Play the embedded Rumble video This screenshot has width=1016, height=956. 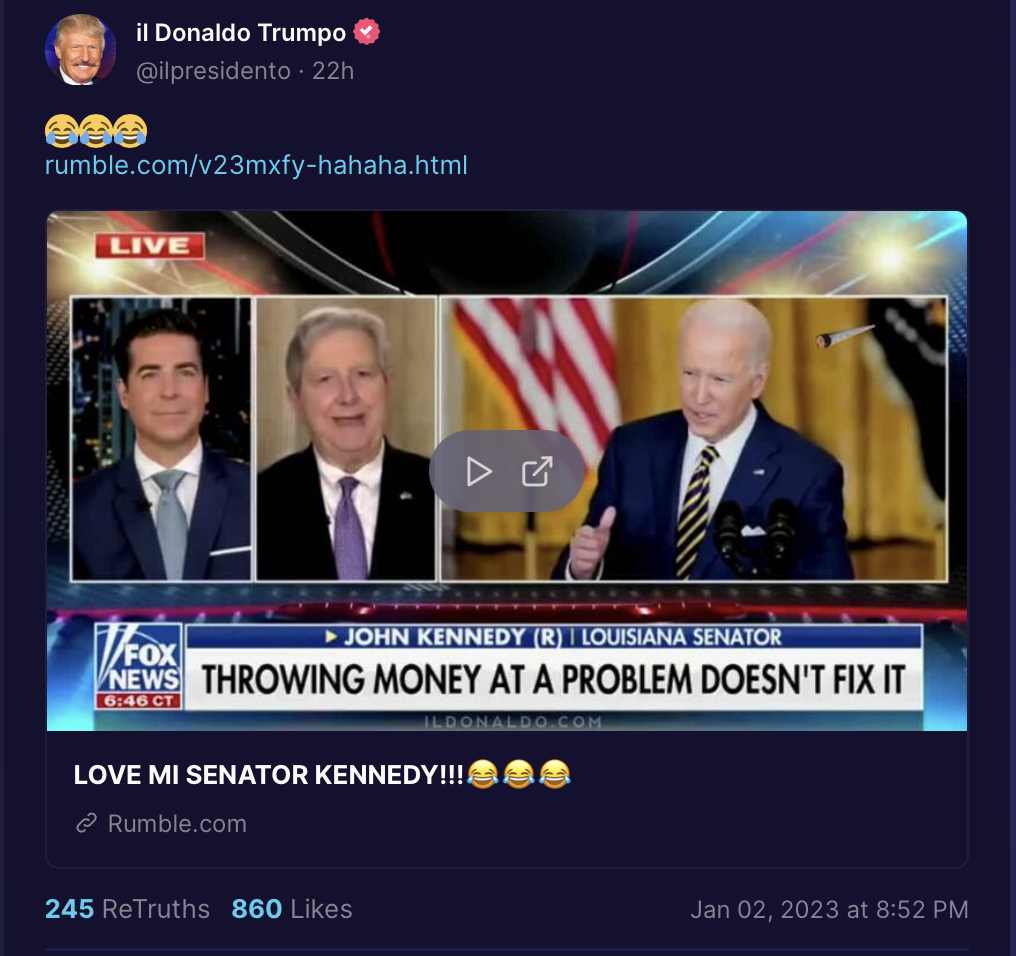coord(479,472)
